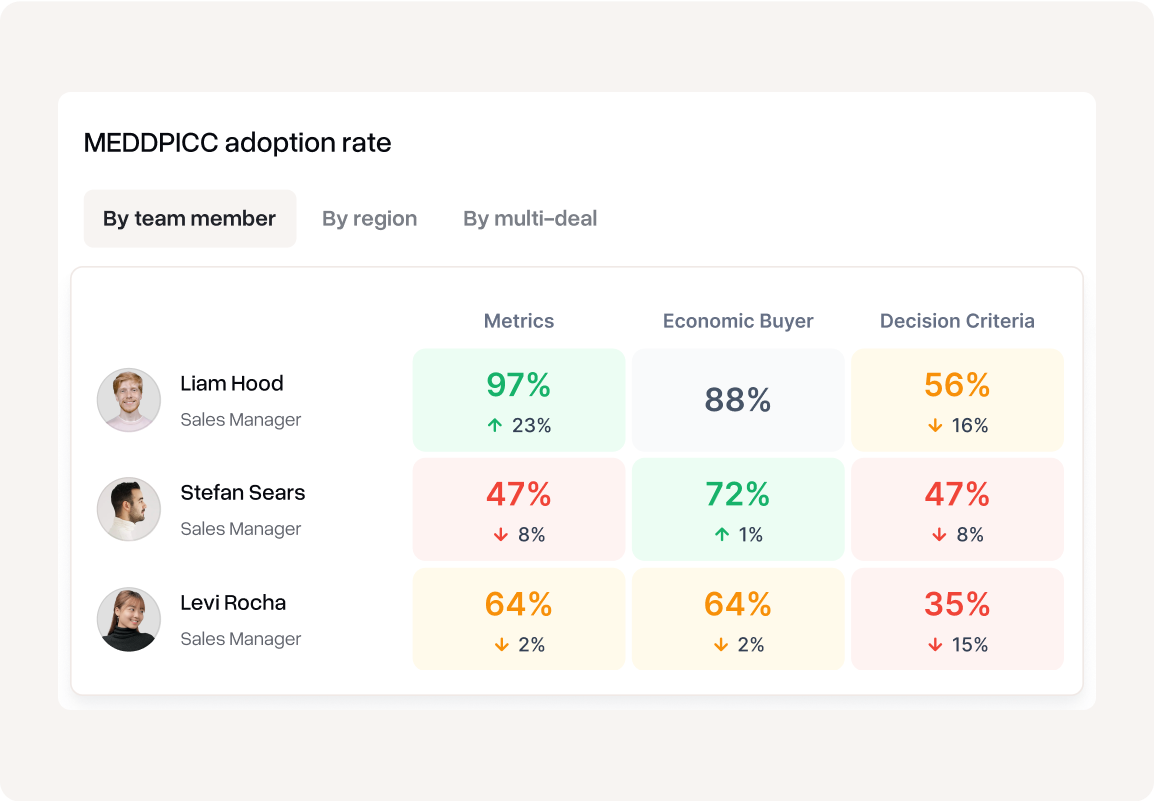The width and height of the screenshot is (1154, 801).
Task: Open Liam Hood's 97% Metrics cell
Action: pyautogui.click(x=518, y=399)
